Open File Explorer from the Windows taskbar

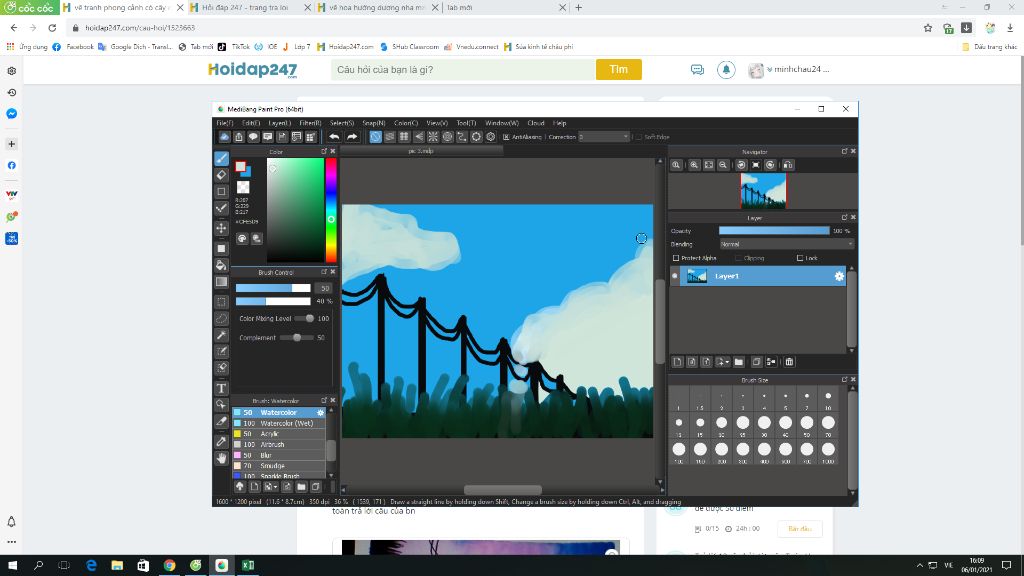117,566
